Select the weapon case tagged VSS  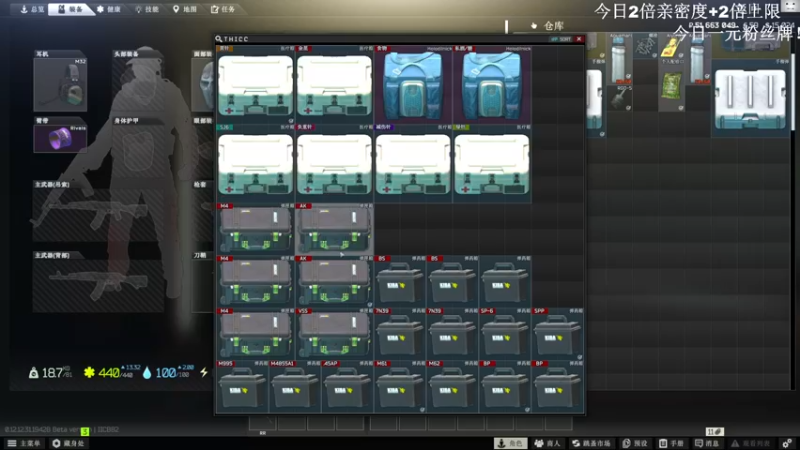click(334, 333)
